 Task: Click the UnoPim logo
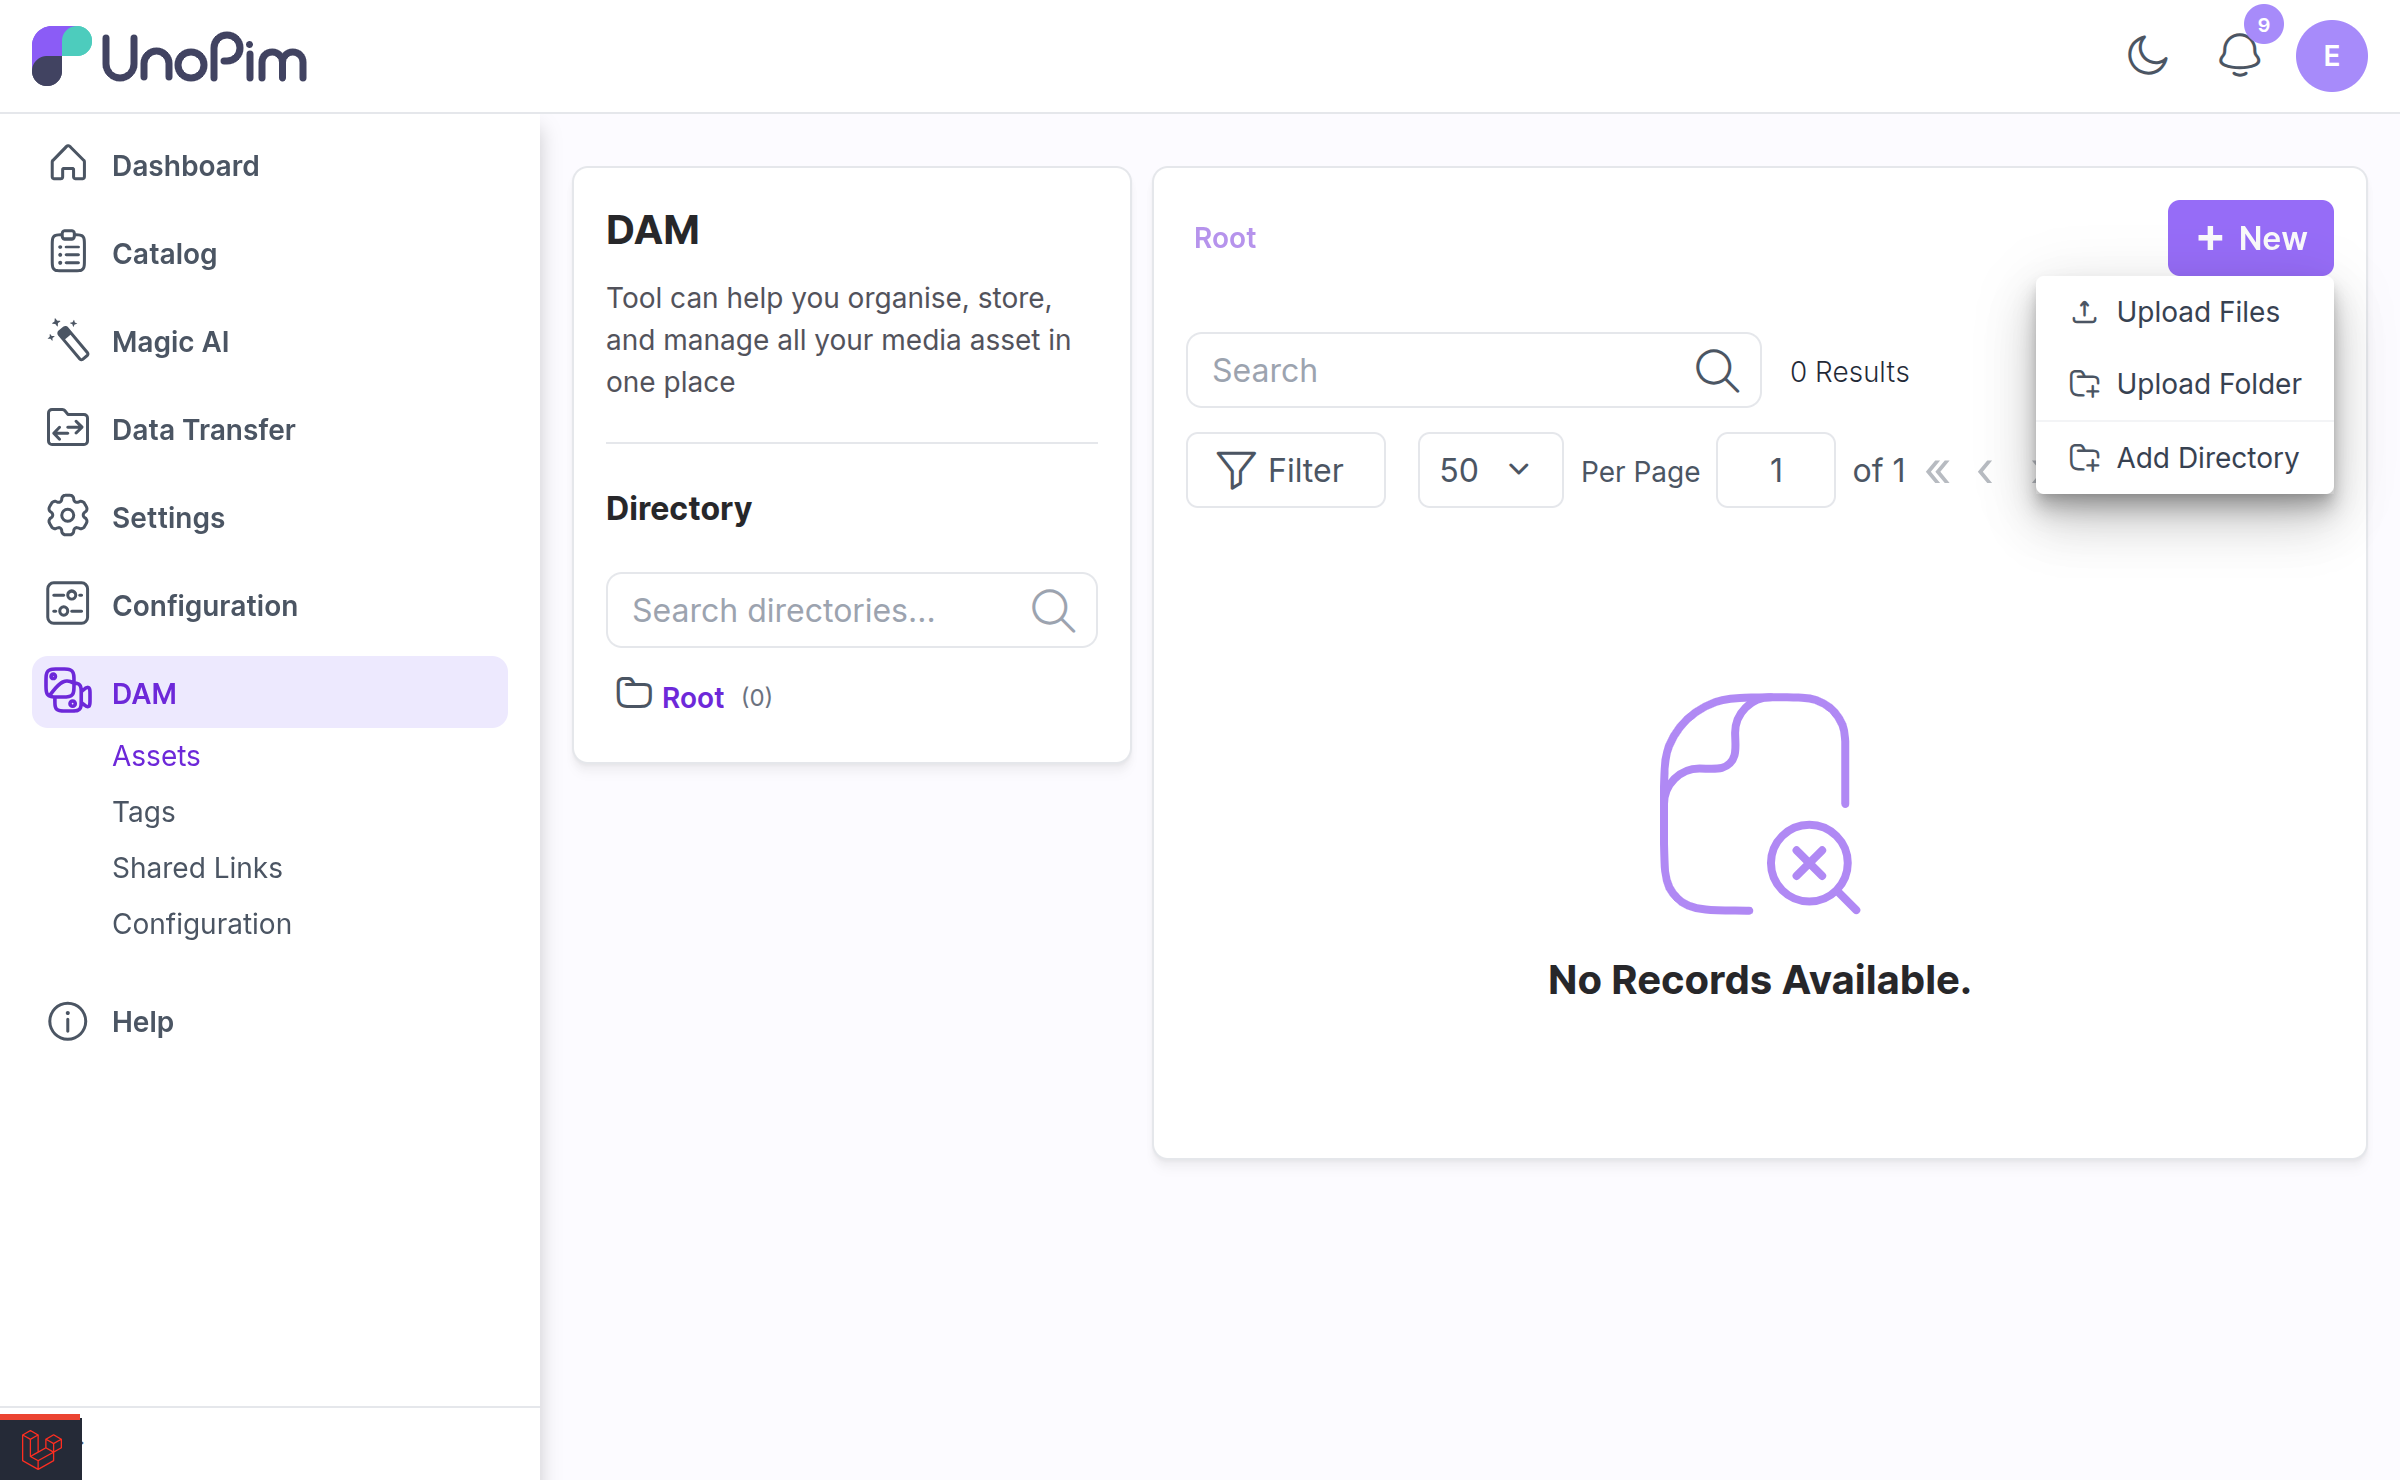[169, 57]
